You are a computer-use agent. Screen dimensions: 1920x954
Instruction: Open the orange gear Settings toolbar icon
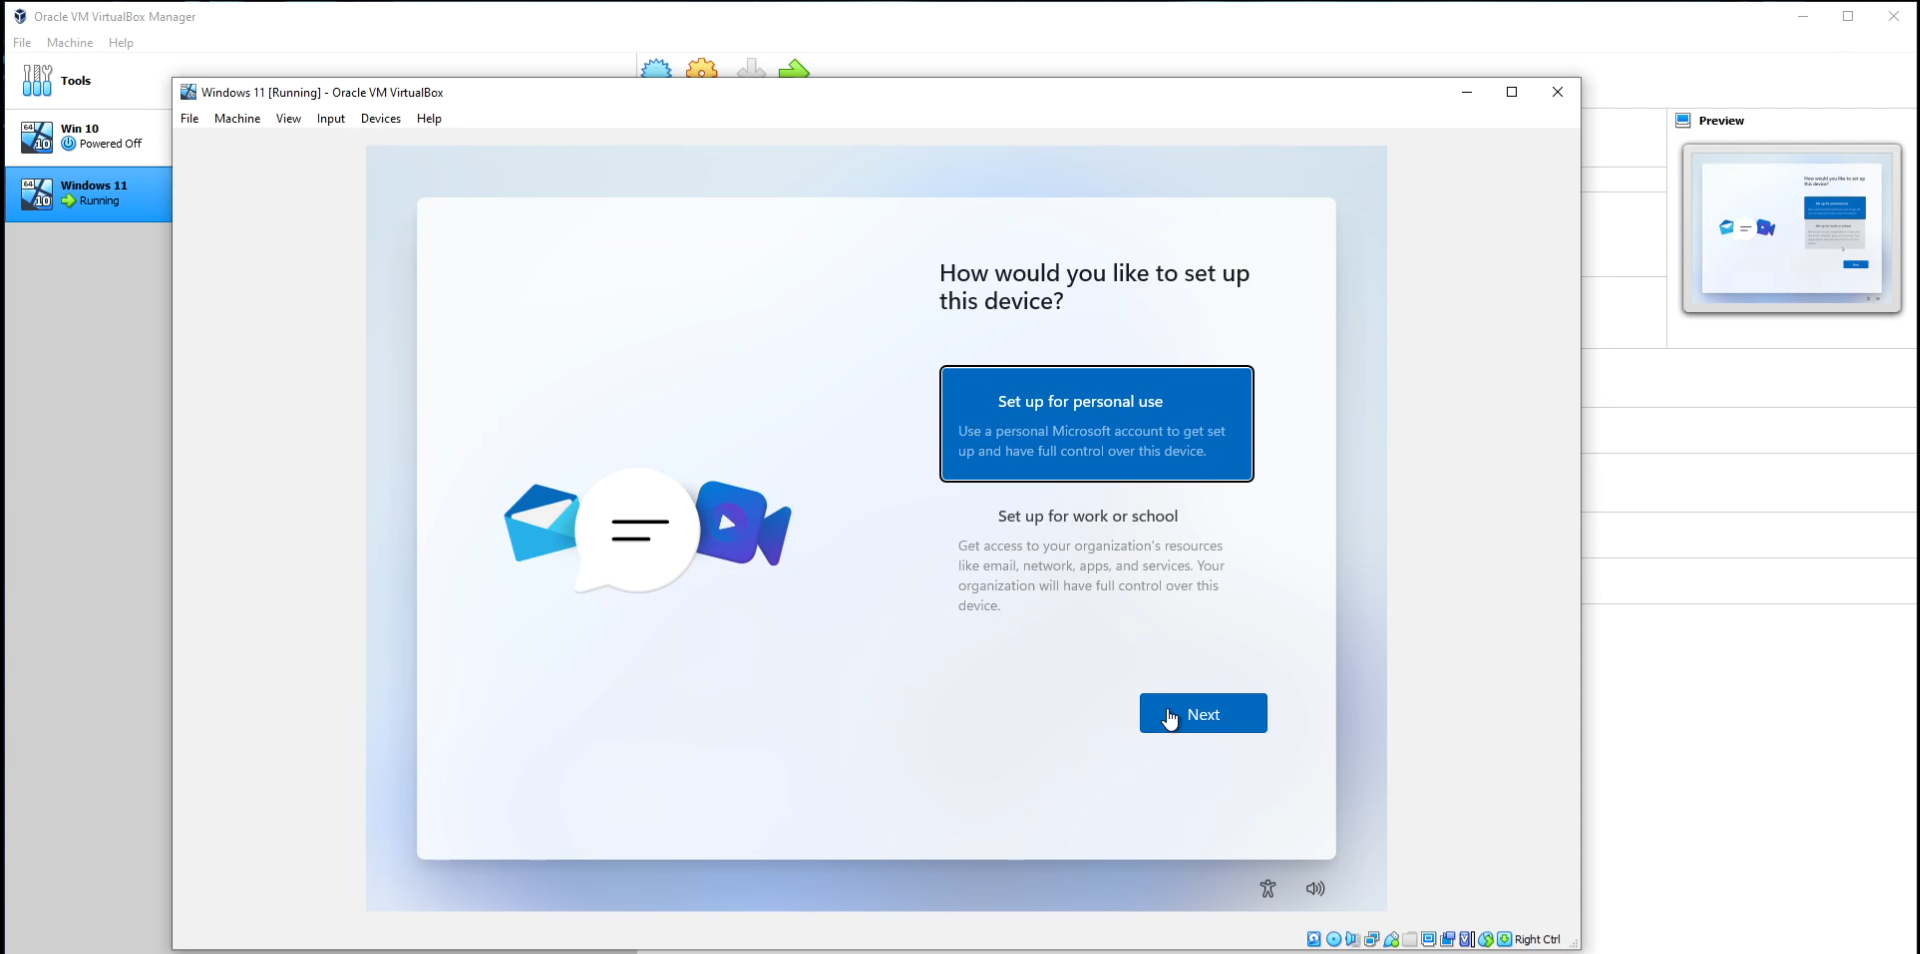702,68
